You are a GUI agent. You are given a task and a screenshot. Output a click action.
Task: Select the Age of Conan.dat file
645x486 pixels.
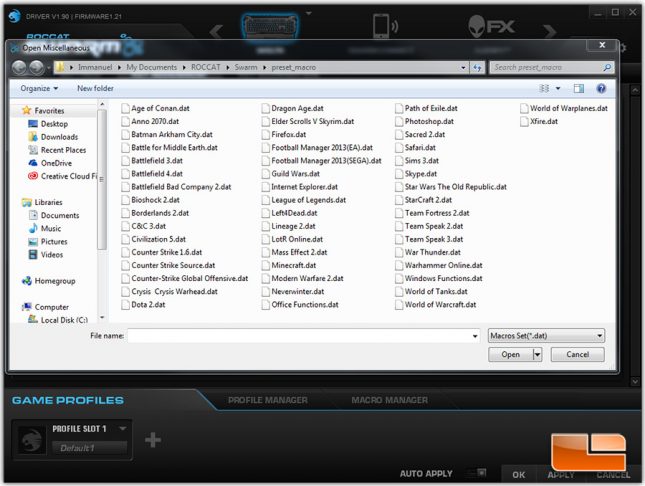155,109
